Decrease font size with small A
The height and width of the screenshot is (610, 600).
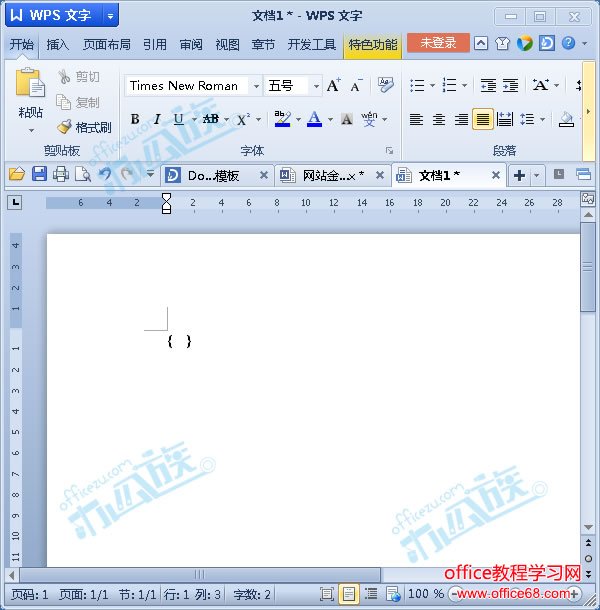coord(356,86)
